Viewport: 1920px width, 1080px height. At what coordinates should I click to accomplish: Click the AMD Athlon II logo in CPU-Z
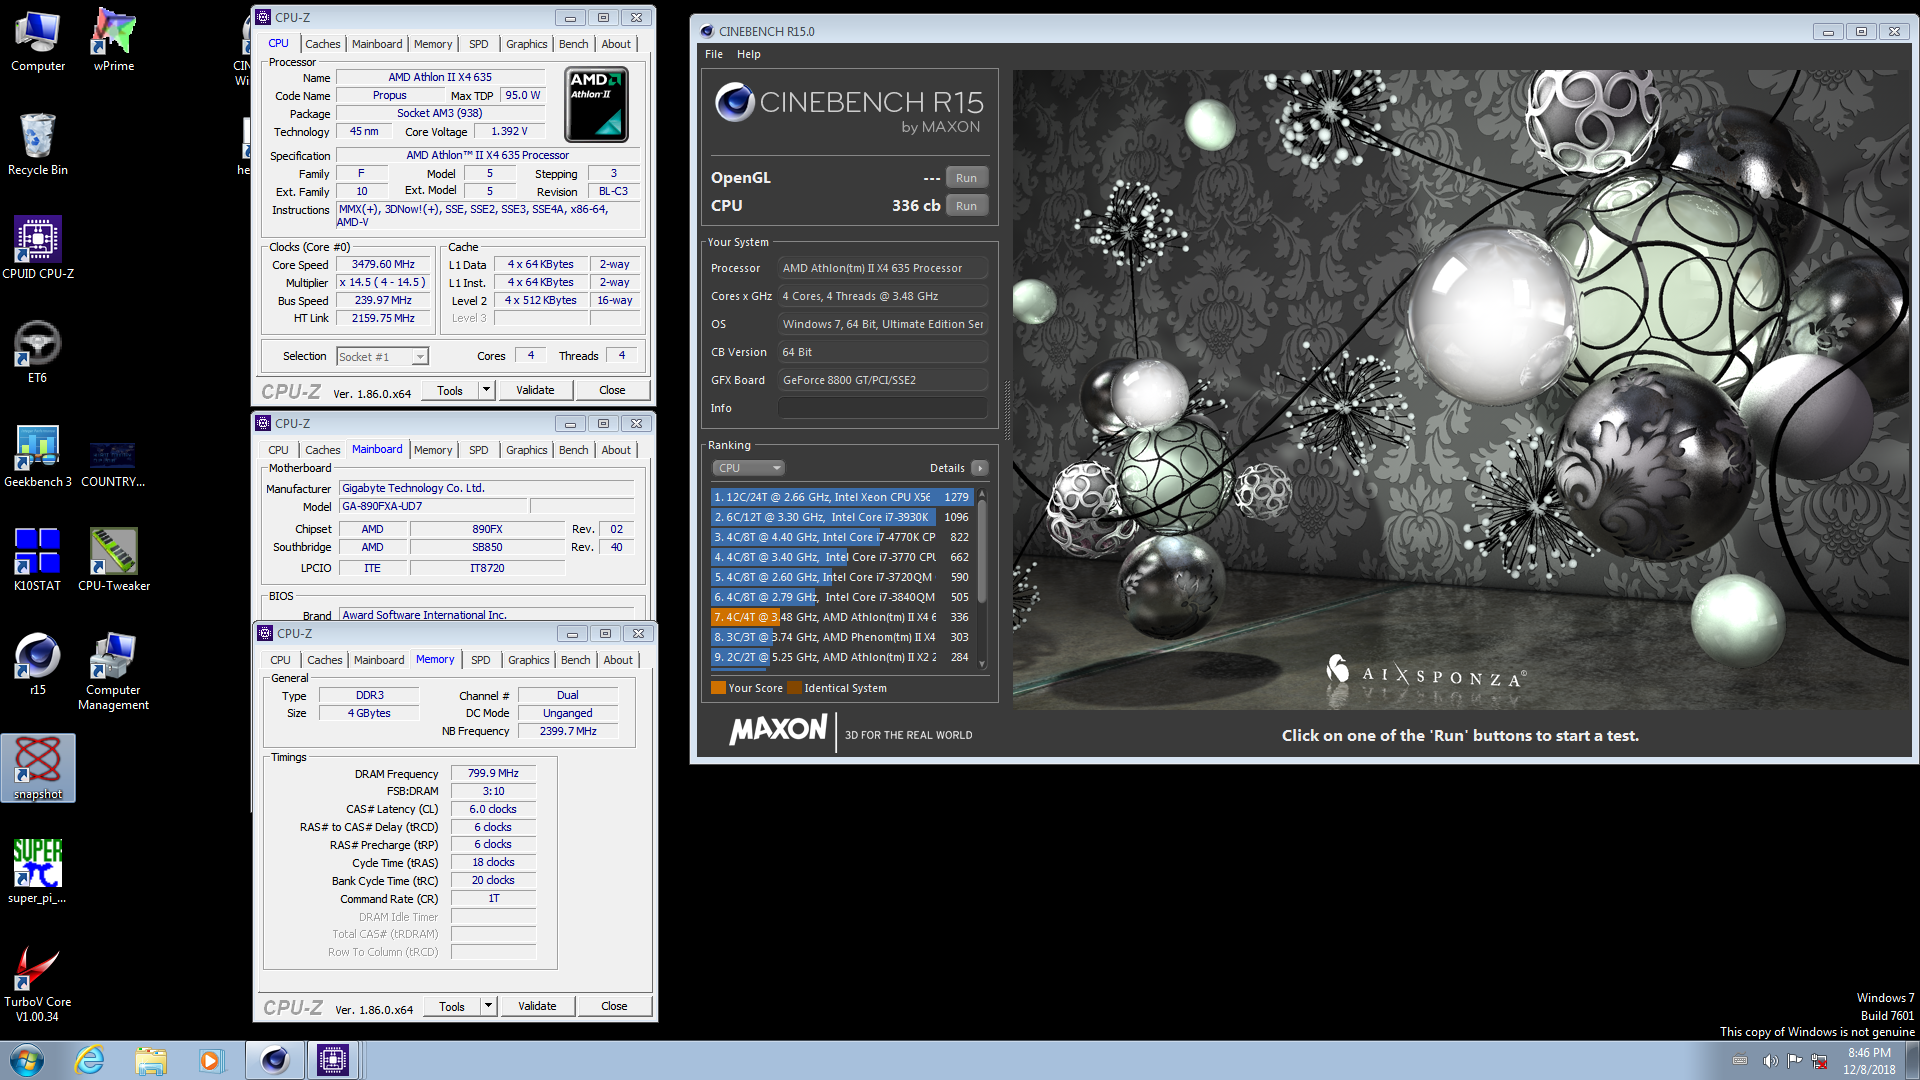point(596,104)
